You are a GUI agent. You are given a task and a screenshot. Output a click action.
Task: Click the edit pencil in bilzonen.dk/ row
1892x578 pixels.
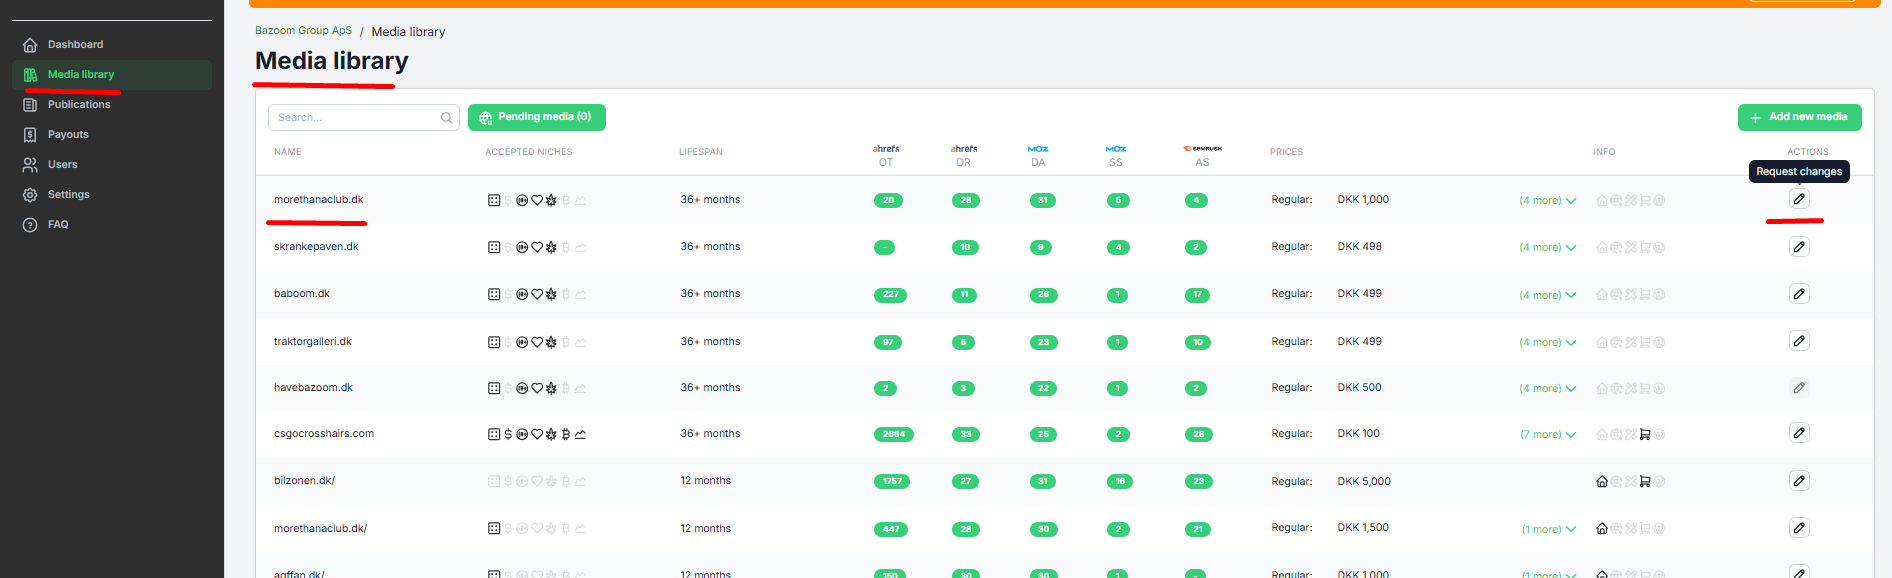pos(1798,481)
